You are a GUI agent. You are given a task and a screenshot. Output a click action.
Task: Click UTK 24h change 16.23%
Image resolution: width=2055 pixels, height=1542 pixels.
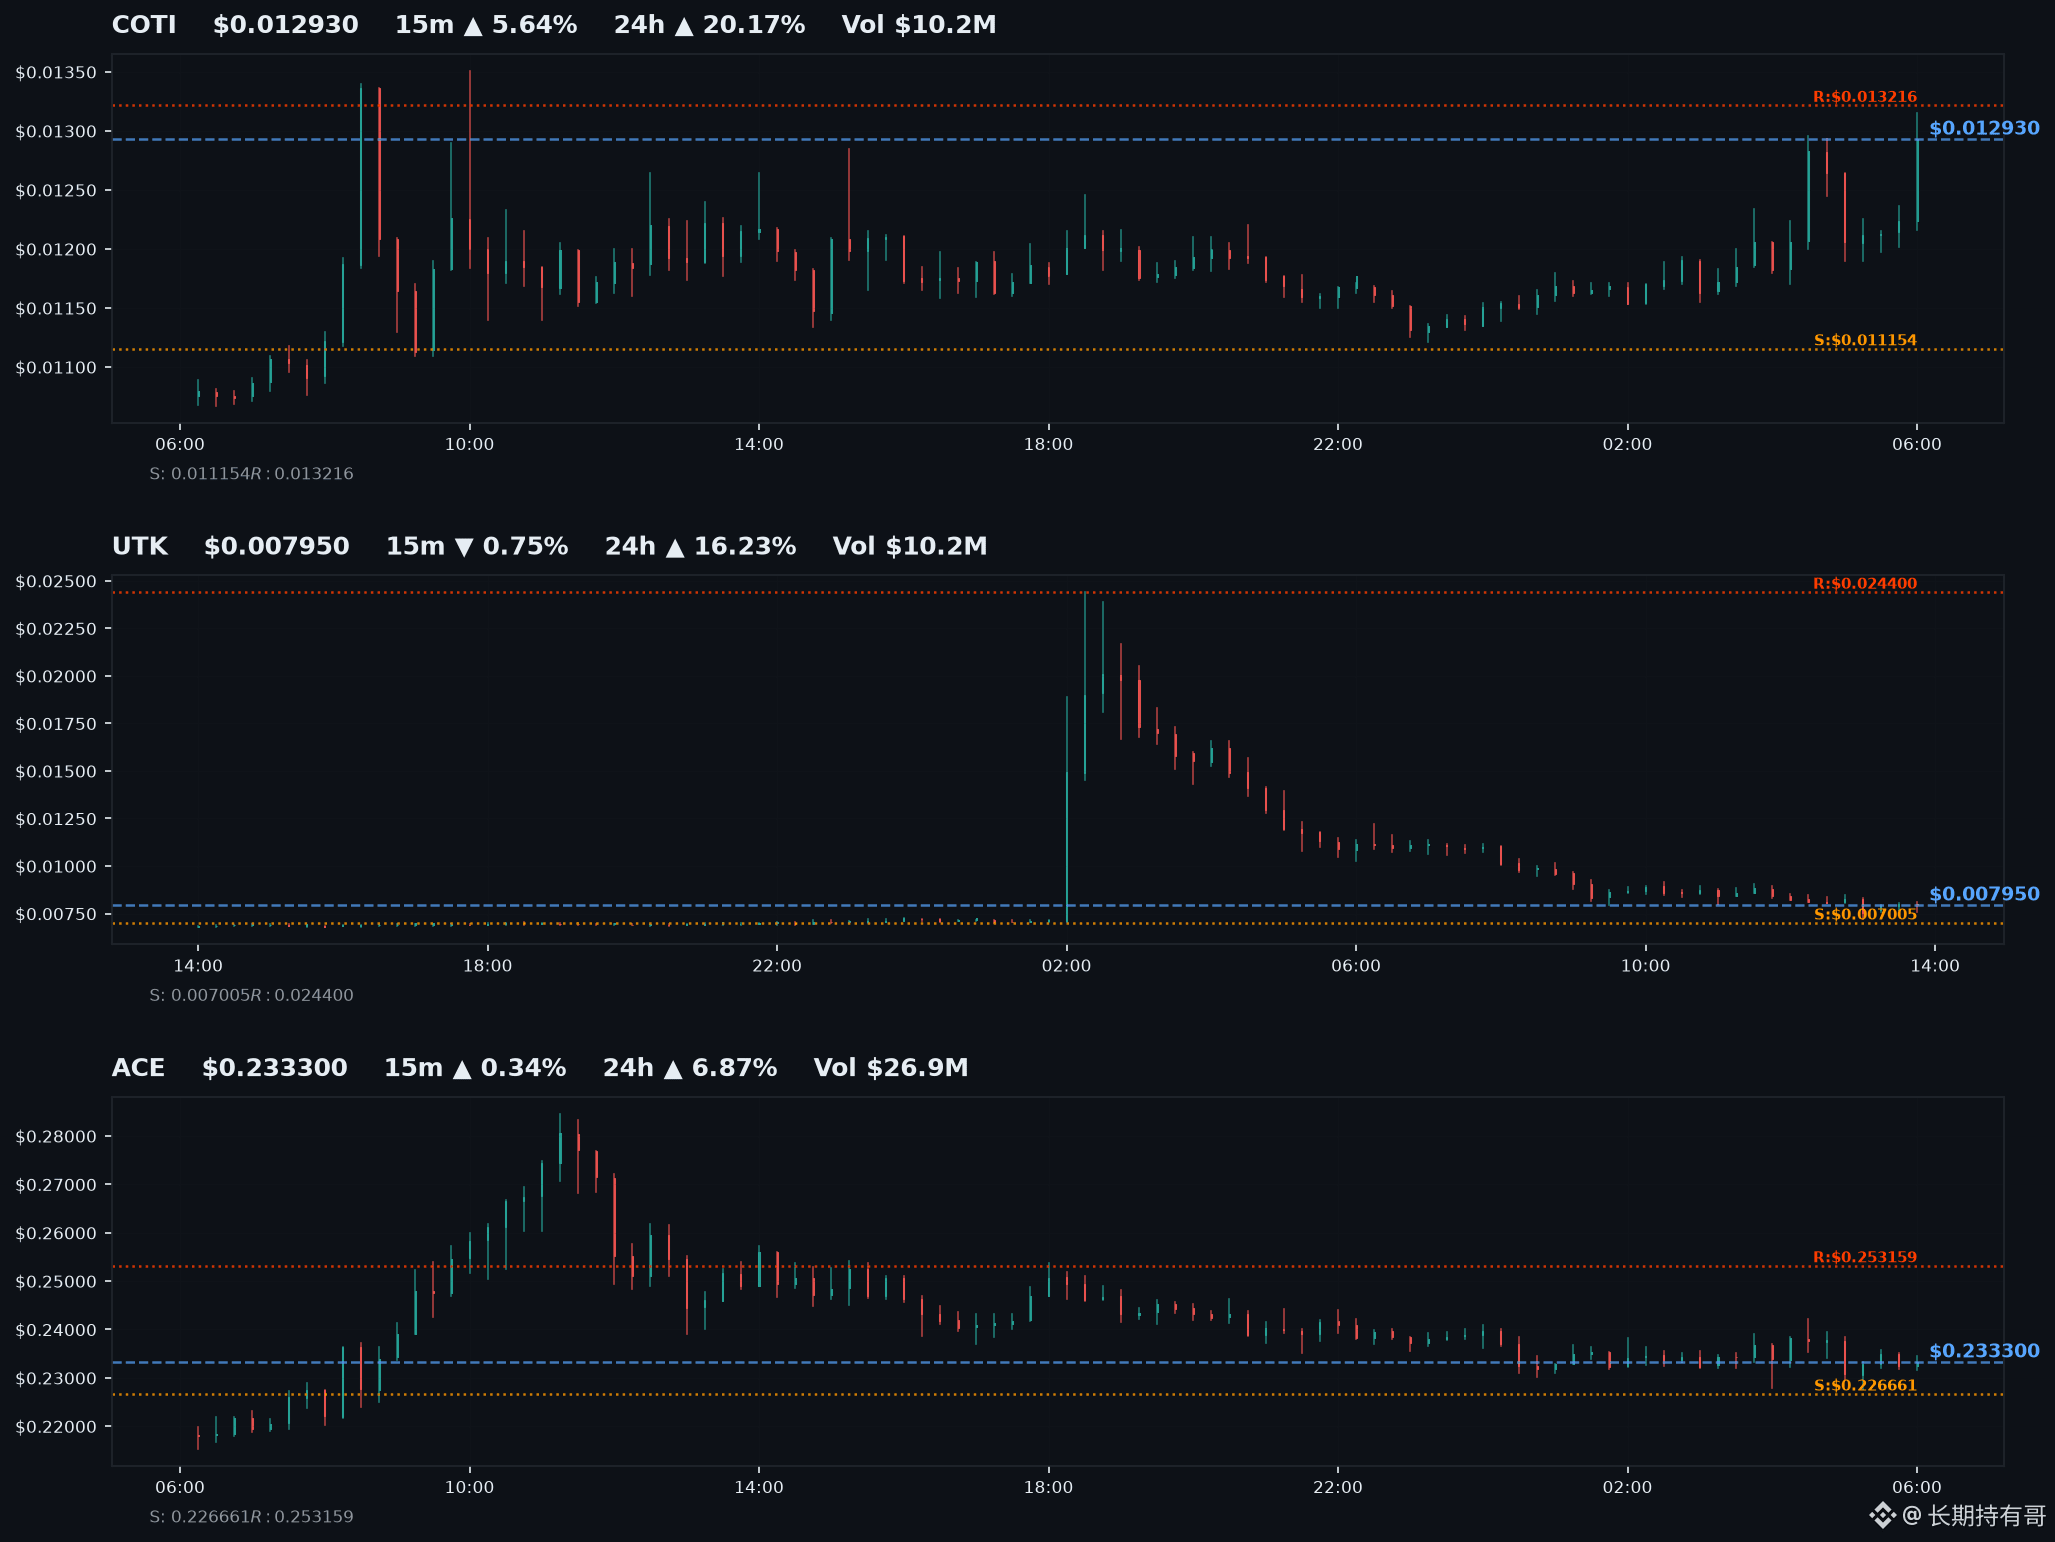(700, 547)
